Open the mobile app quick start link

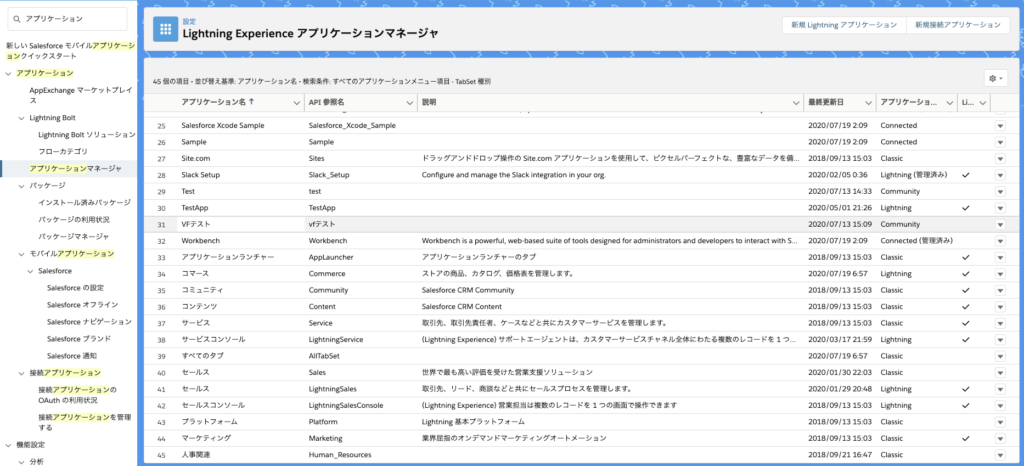(x=70, y=51)
